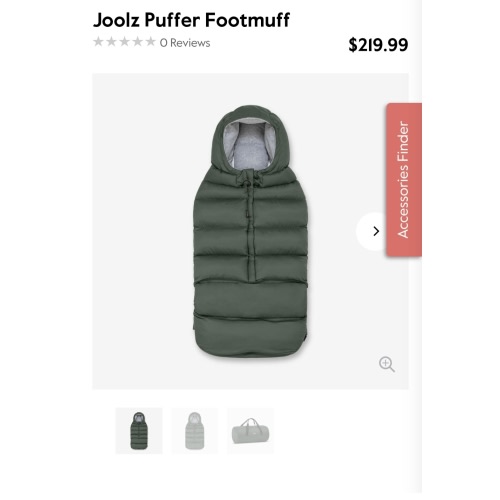Advance to the next product image arrow
This screenshot has width=500, height=500.
coord(376,231)
